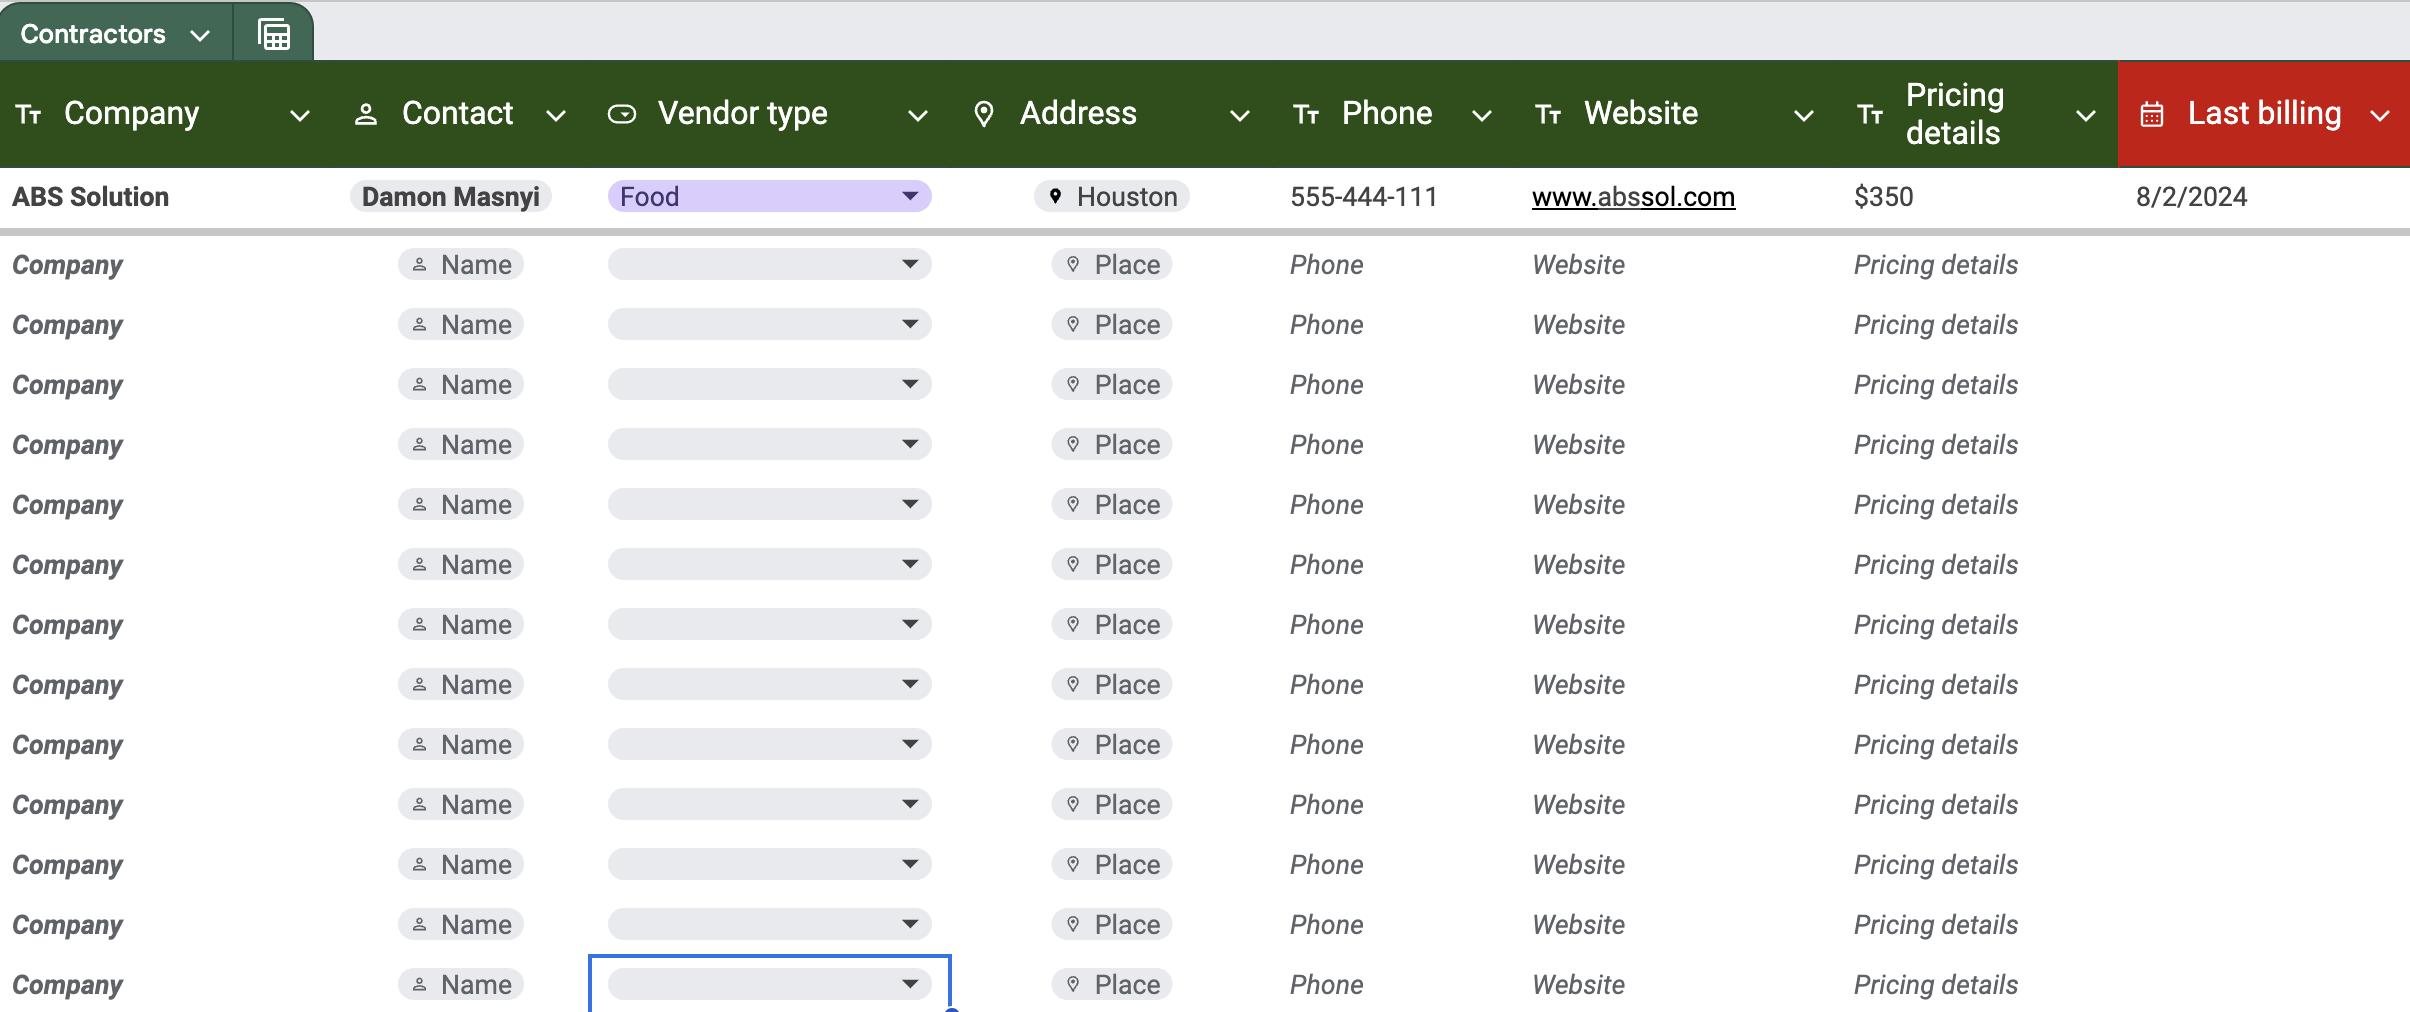2410x1012 pixels.
Task: Click the text type icon in Website header
Action: pyautogui.click(x=1548, y=115)
